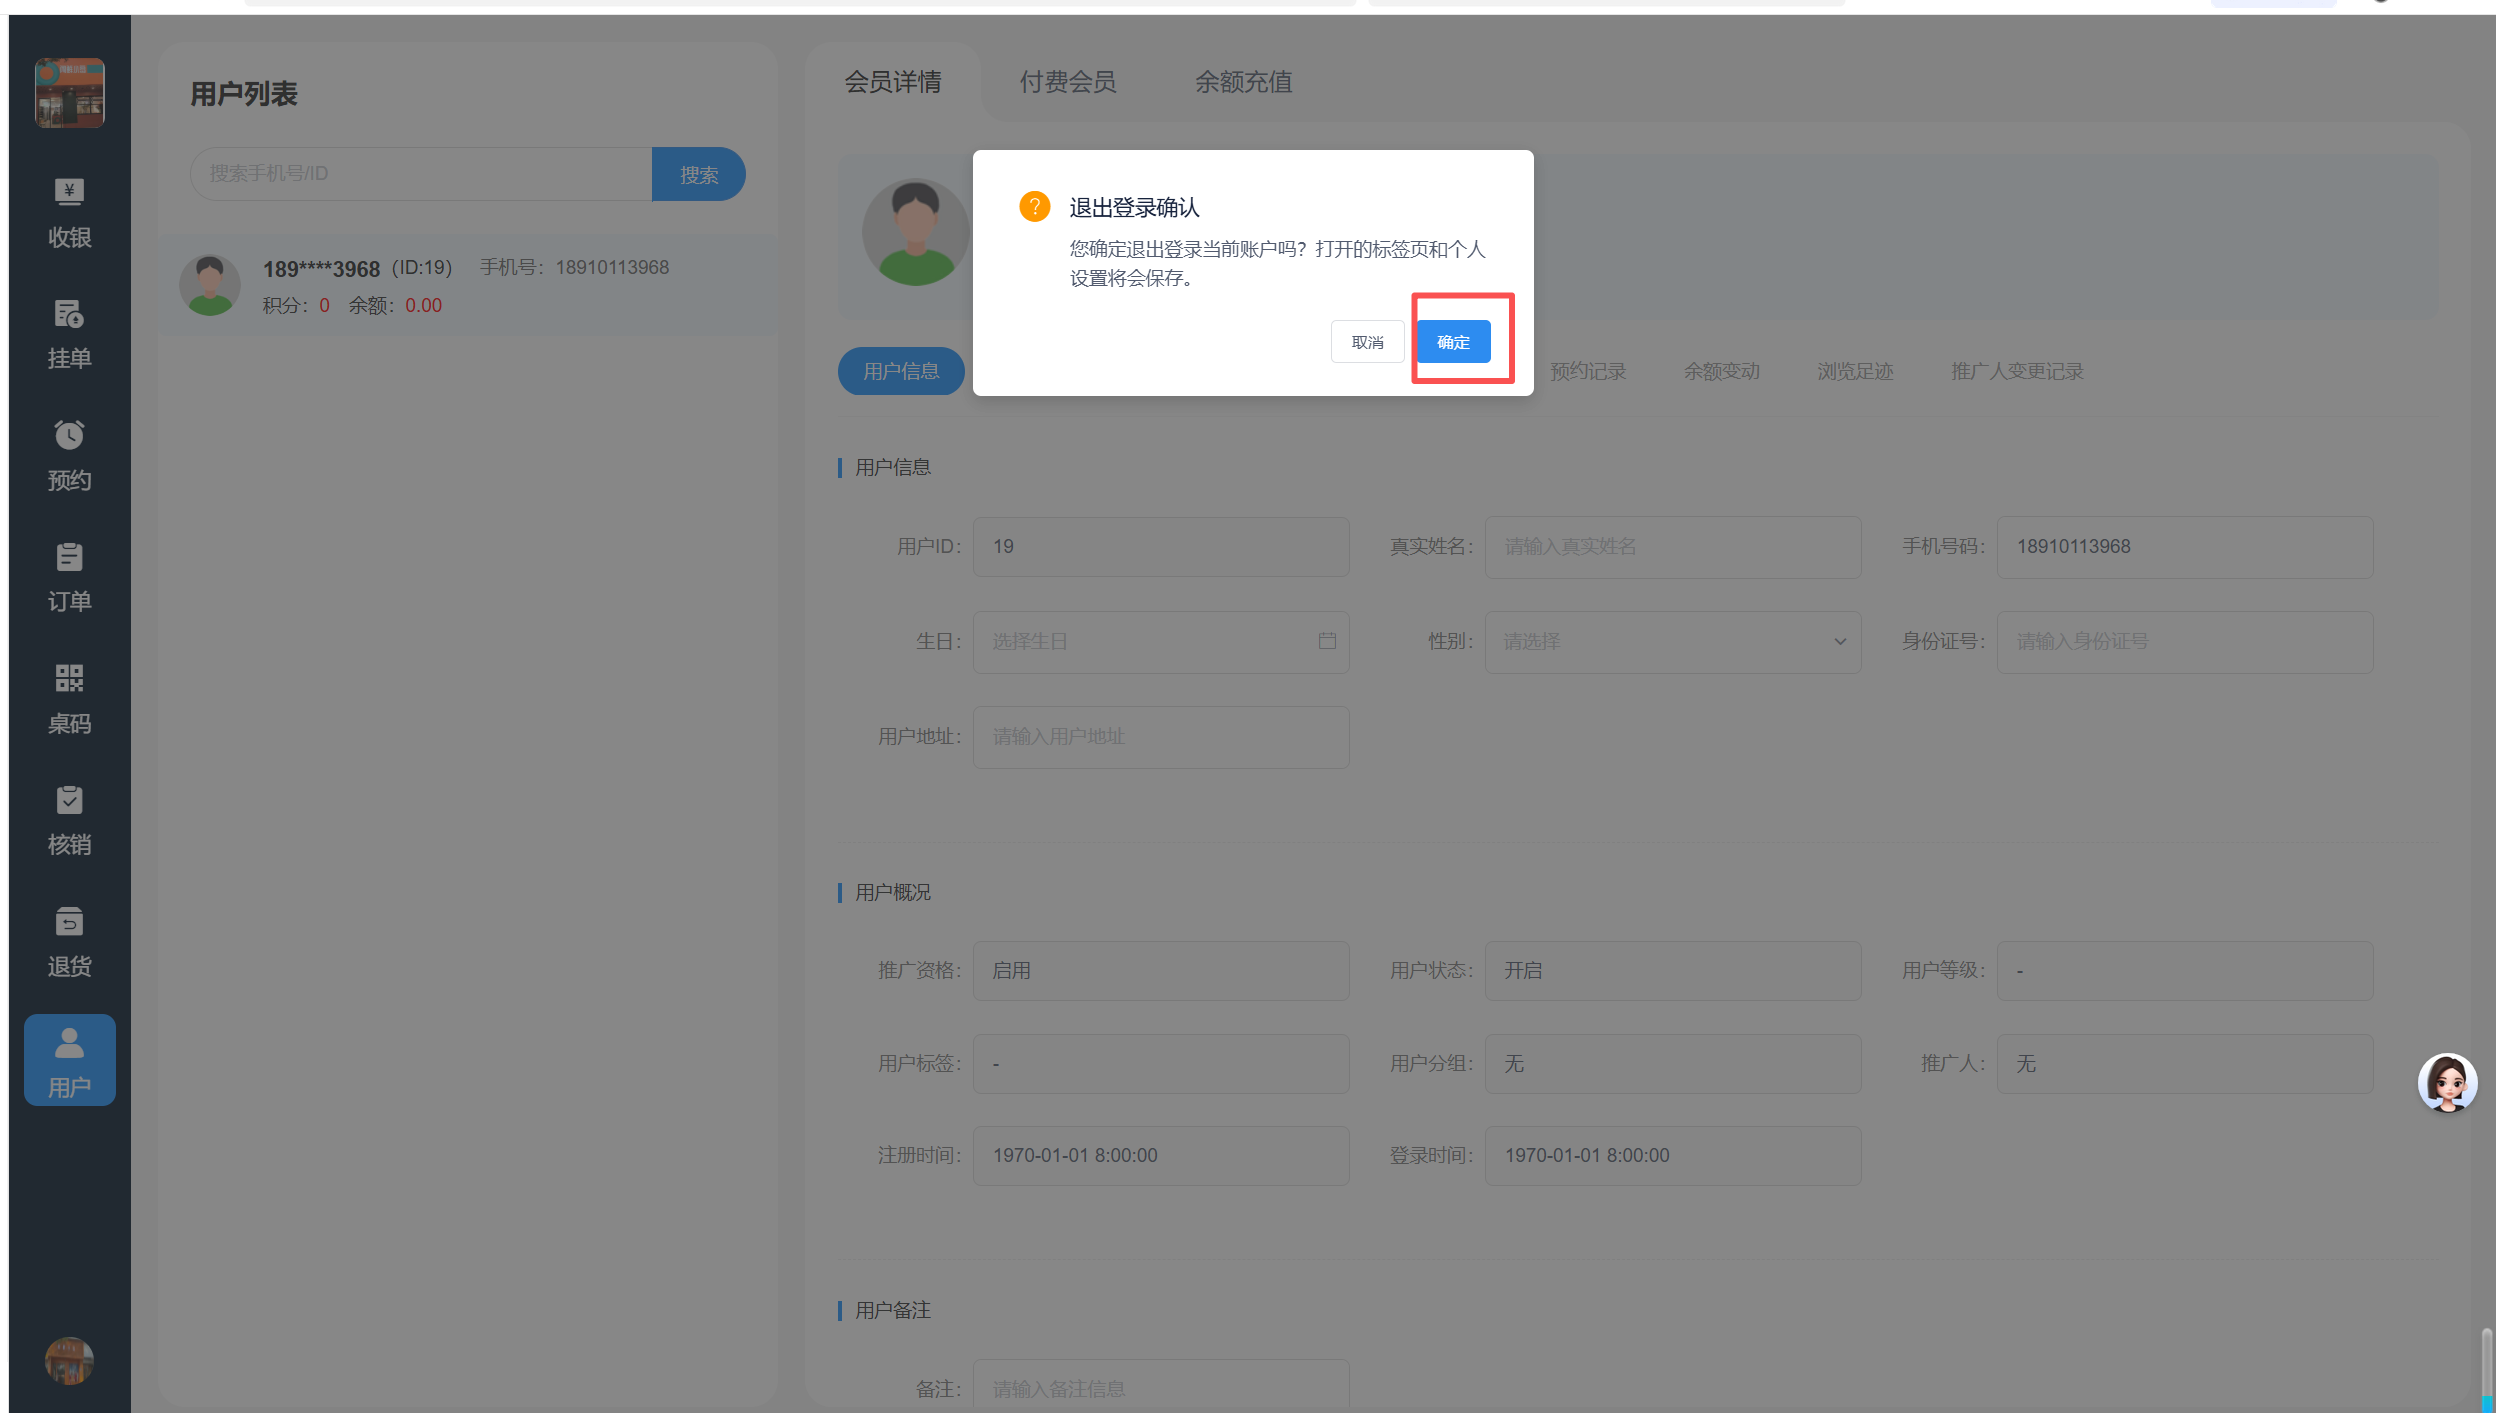Select user 189****3968 in the list

click(x=466, y=286)
